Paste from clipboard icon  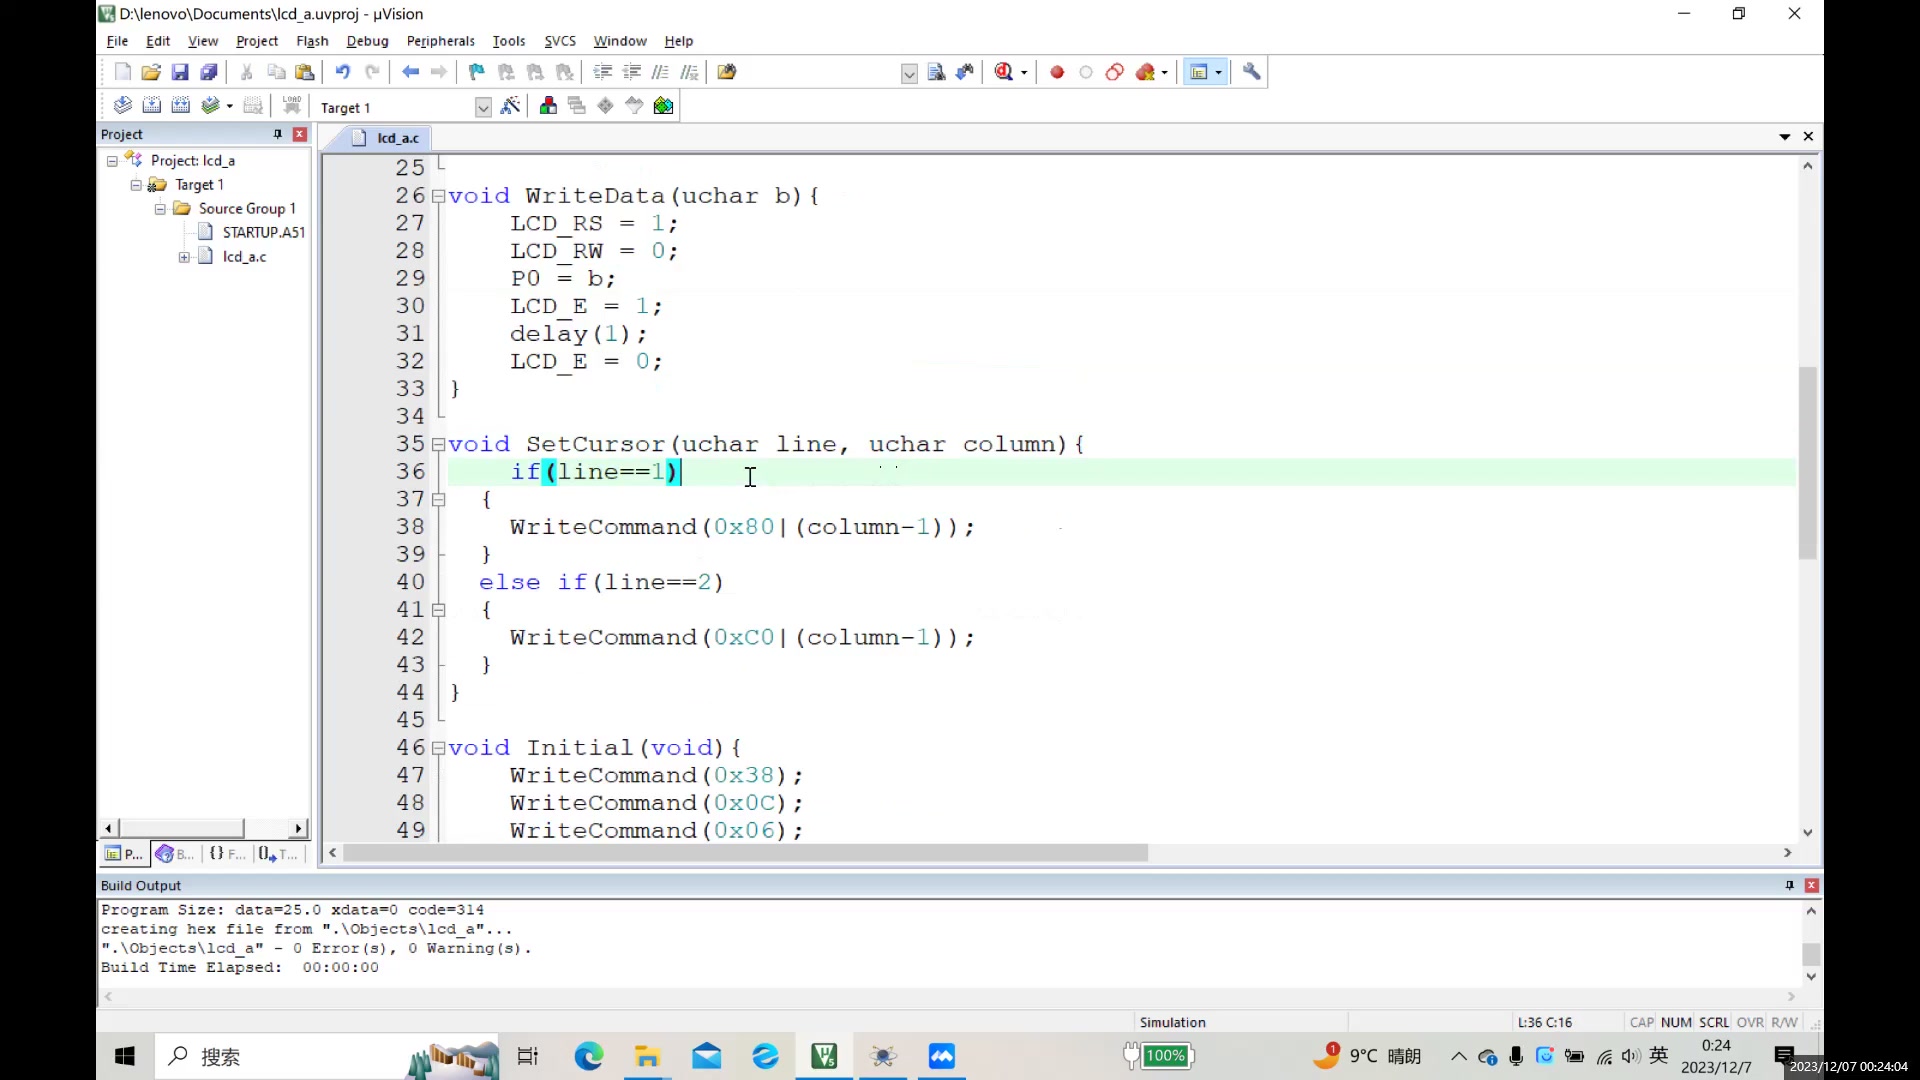(305, 72)
